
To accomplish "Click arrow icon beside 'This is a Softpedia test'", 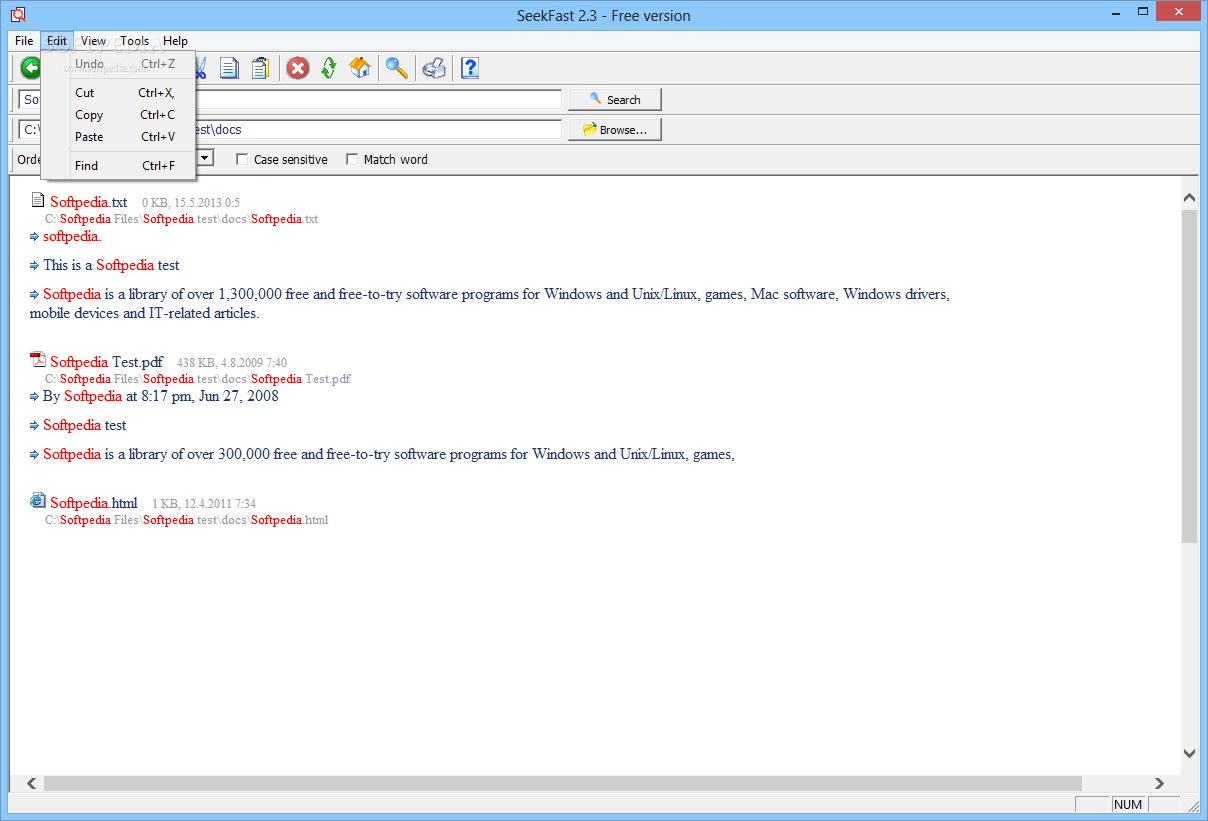I will (34, 265).
